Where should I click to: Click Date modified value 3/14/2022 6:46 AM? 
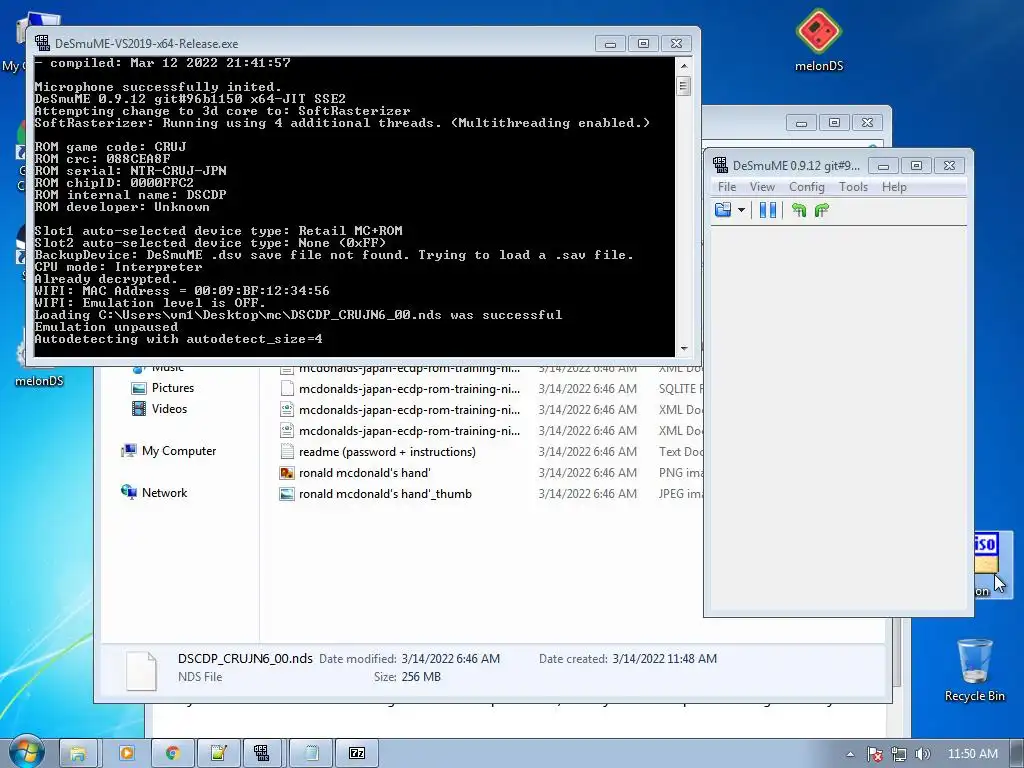tap(451, 659)
